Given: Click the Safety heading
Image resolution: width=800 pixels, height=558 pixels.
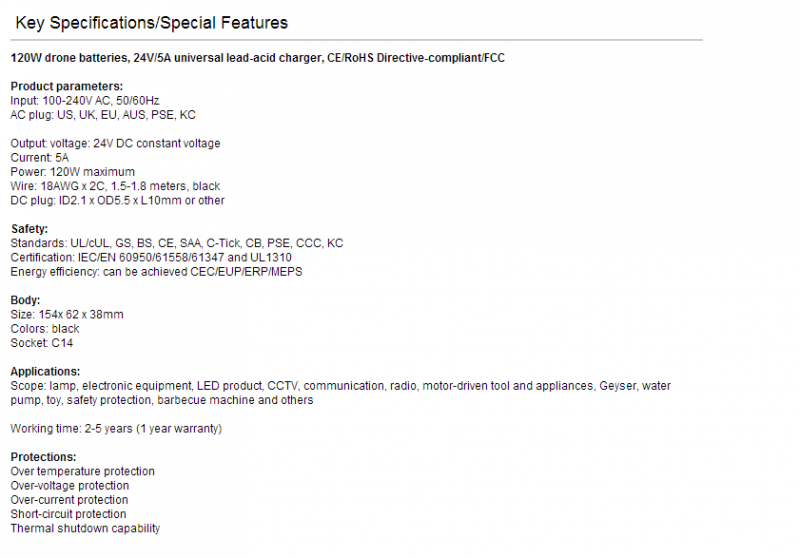Looking at the screenshot, I should click(29, 229).
